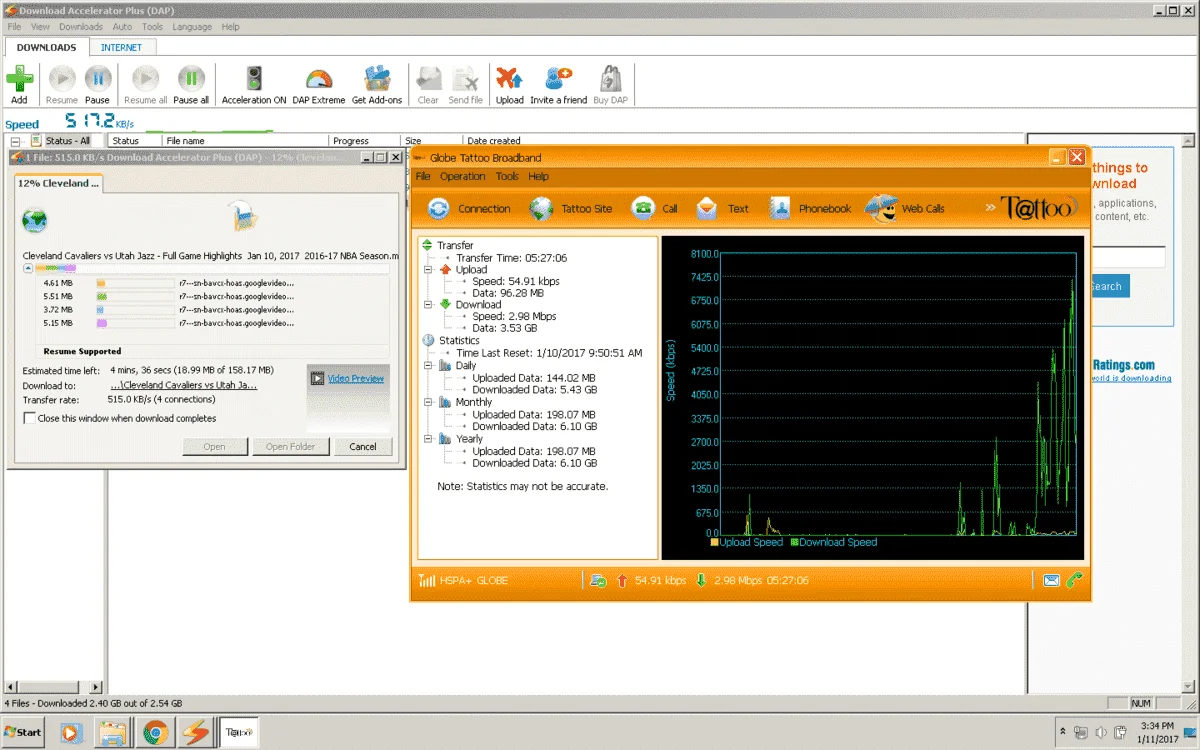Image resolution: width=1200 pixels, height=750 pixels.
Task: Open the DAP Language menu
Action: click(x=192, y=27)
